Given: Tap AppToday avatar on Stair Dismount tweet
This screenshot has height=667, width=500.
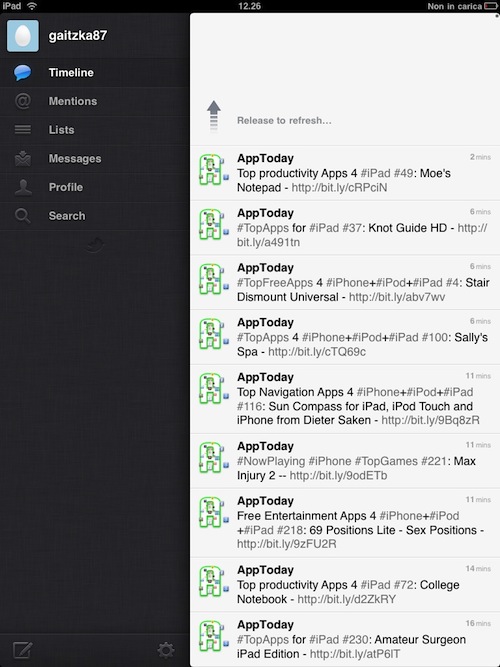Looking at the screenshot, I should click(214, 279).
